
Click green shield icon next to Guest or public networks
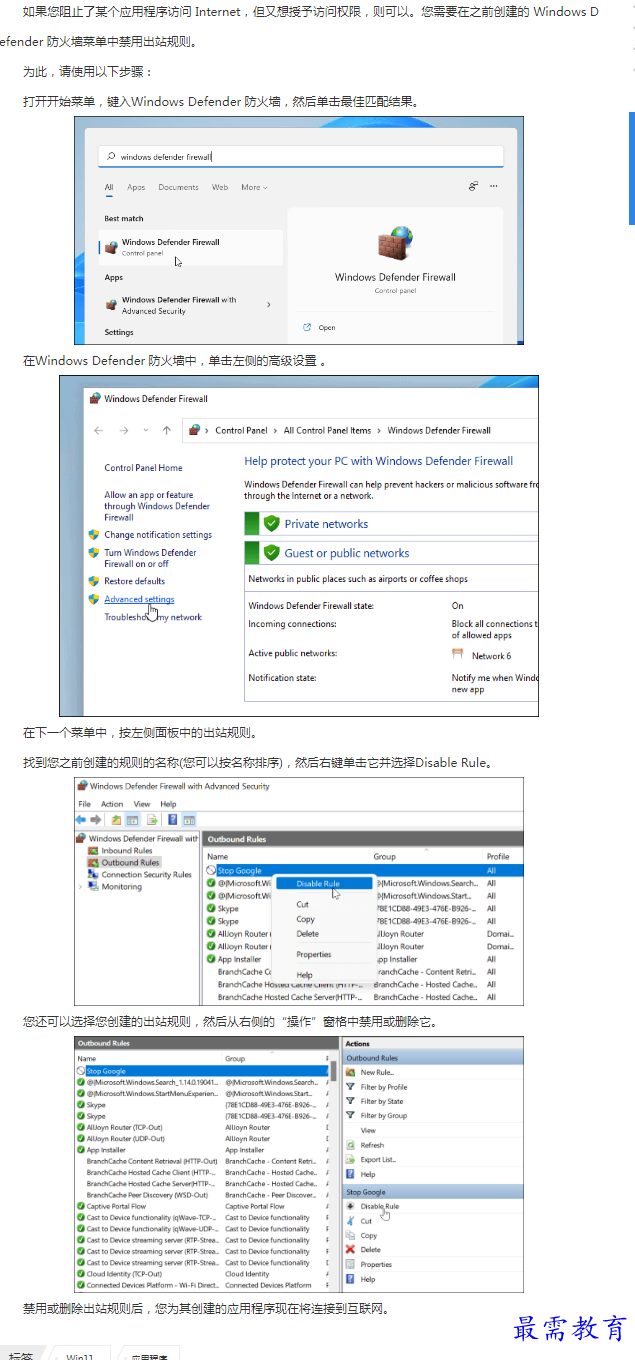coord(270,552)
